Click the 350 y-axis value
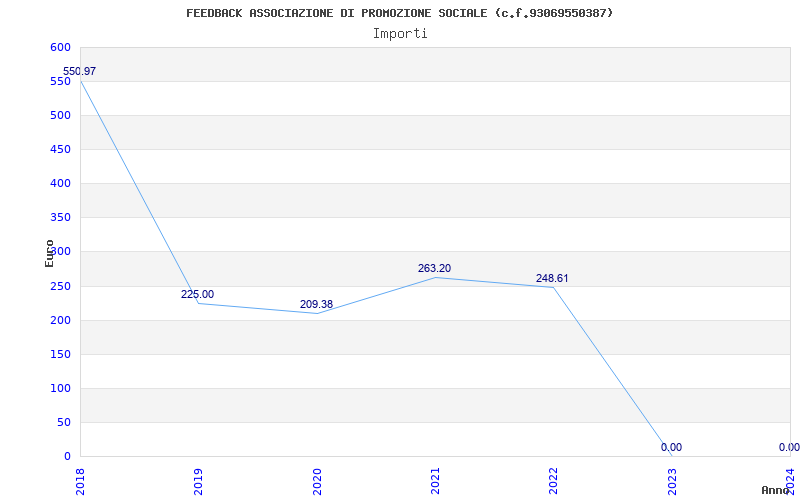Image resolution: width=800 pixels, height=500 pixels. click(60, 218)
